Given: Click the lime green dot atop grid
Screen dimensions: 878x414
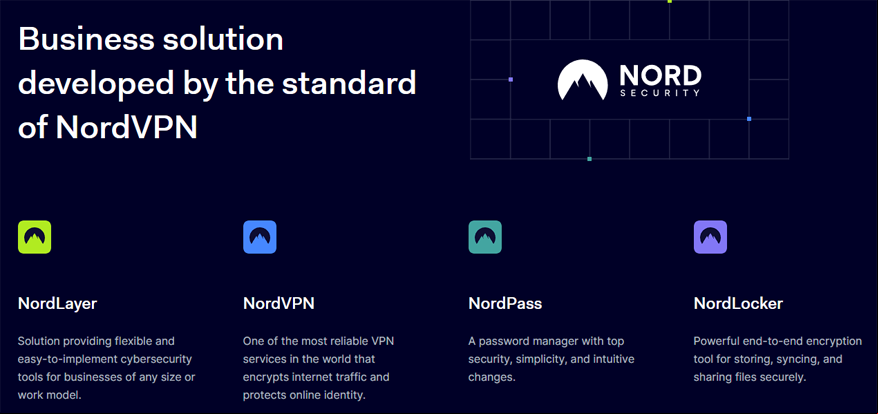Looking at the screenshot, I should tap(670, 1).
